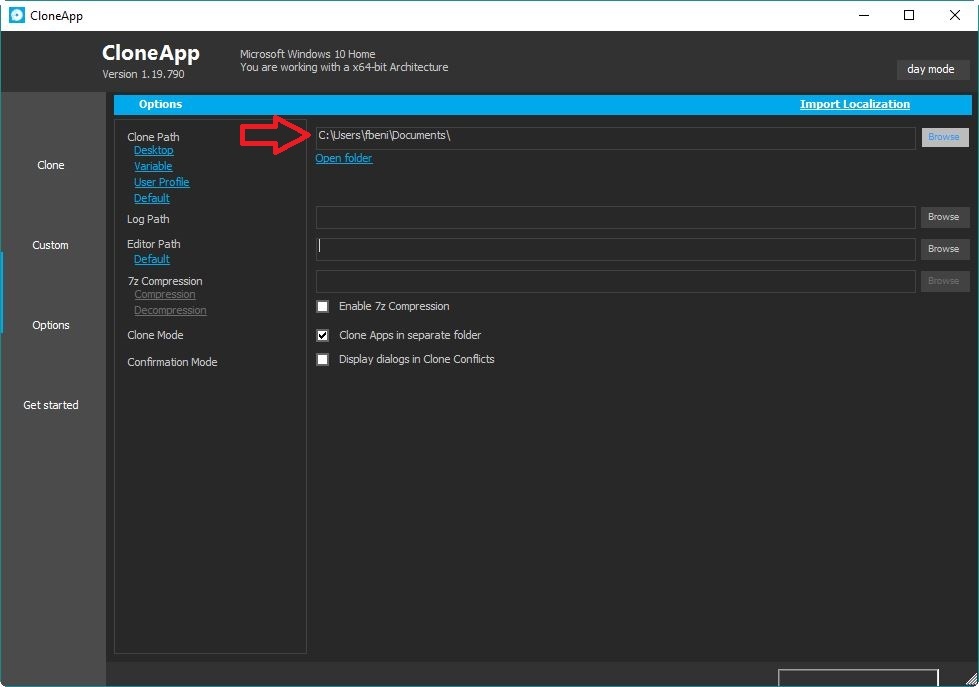
Task: Reset Clone Path using Default link
Action: tap(151, 198)
